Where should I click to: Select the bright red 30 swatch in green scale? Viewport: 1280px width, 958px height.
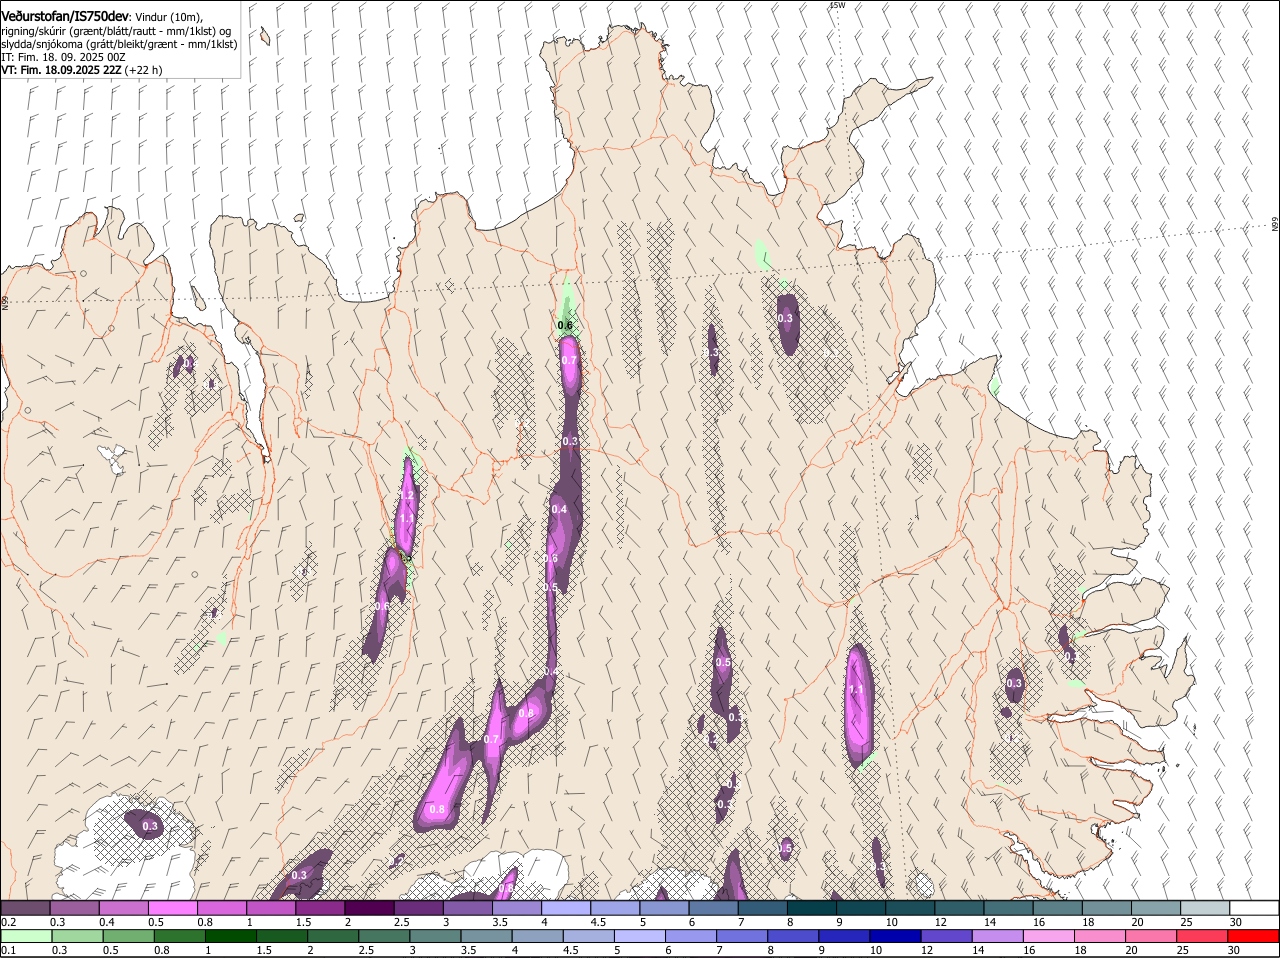pyautogui.click(x=1252, y=936)
